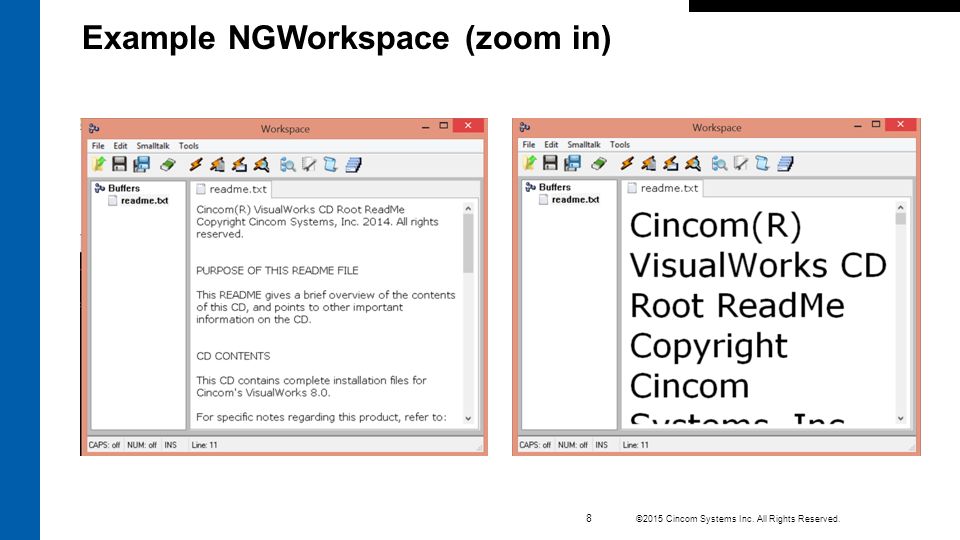Click 'Line: 11' in left window status bar

204,445
